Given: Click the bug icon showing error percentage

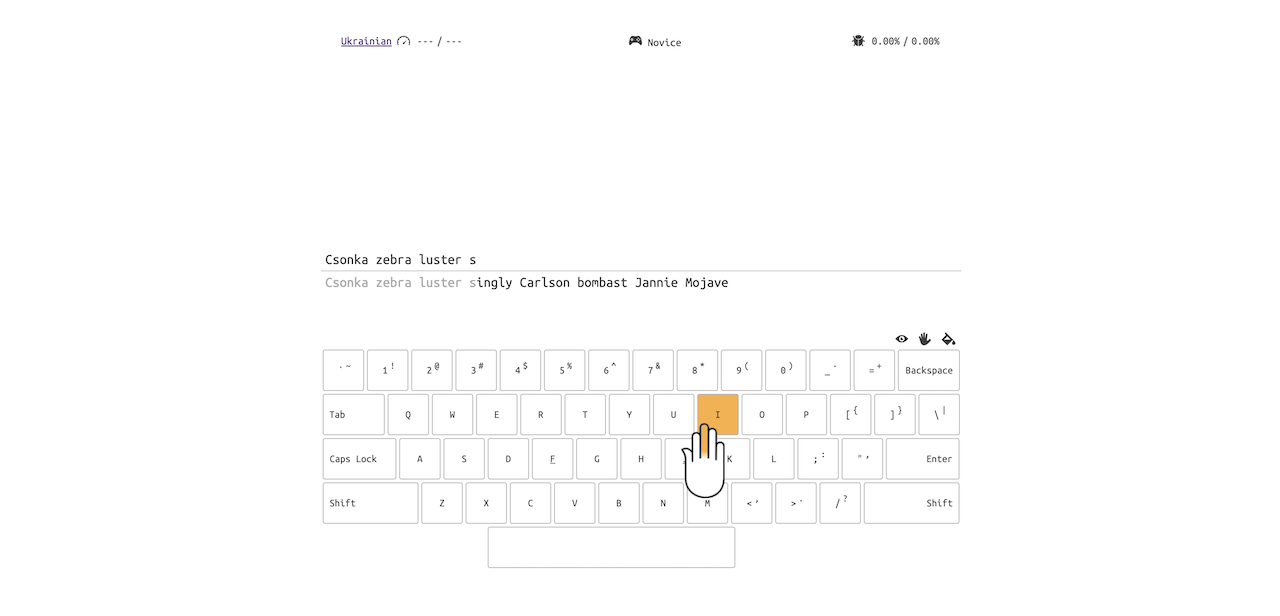Looking at the screenshot, I should (858, 41).
